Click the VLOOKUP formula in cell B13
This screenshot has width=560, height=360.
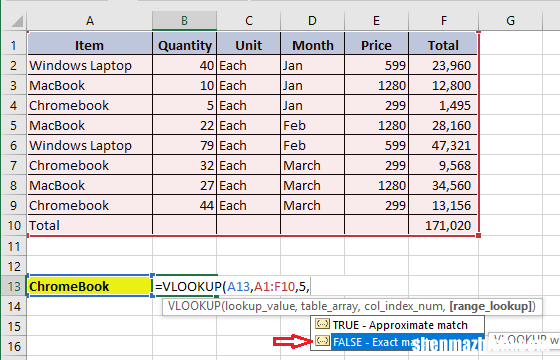click(x=232, y=286)
